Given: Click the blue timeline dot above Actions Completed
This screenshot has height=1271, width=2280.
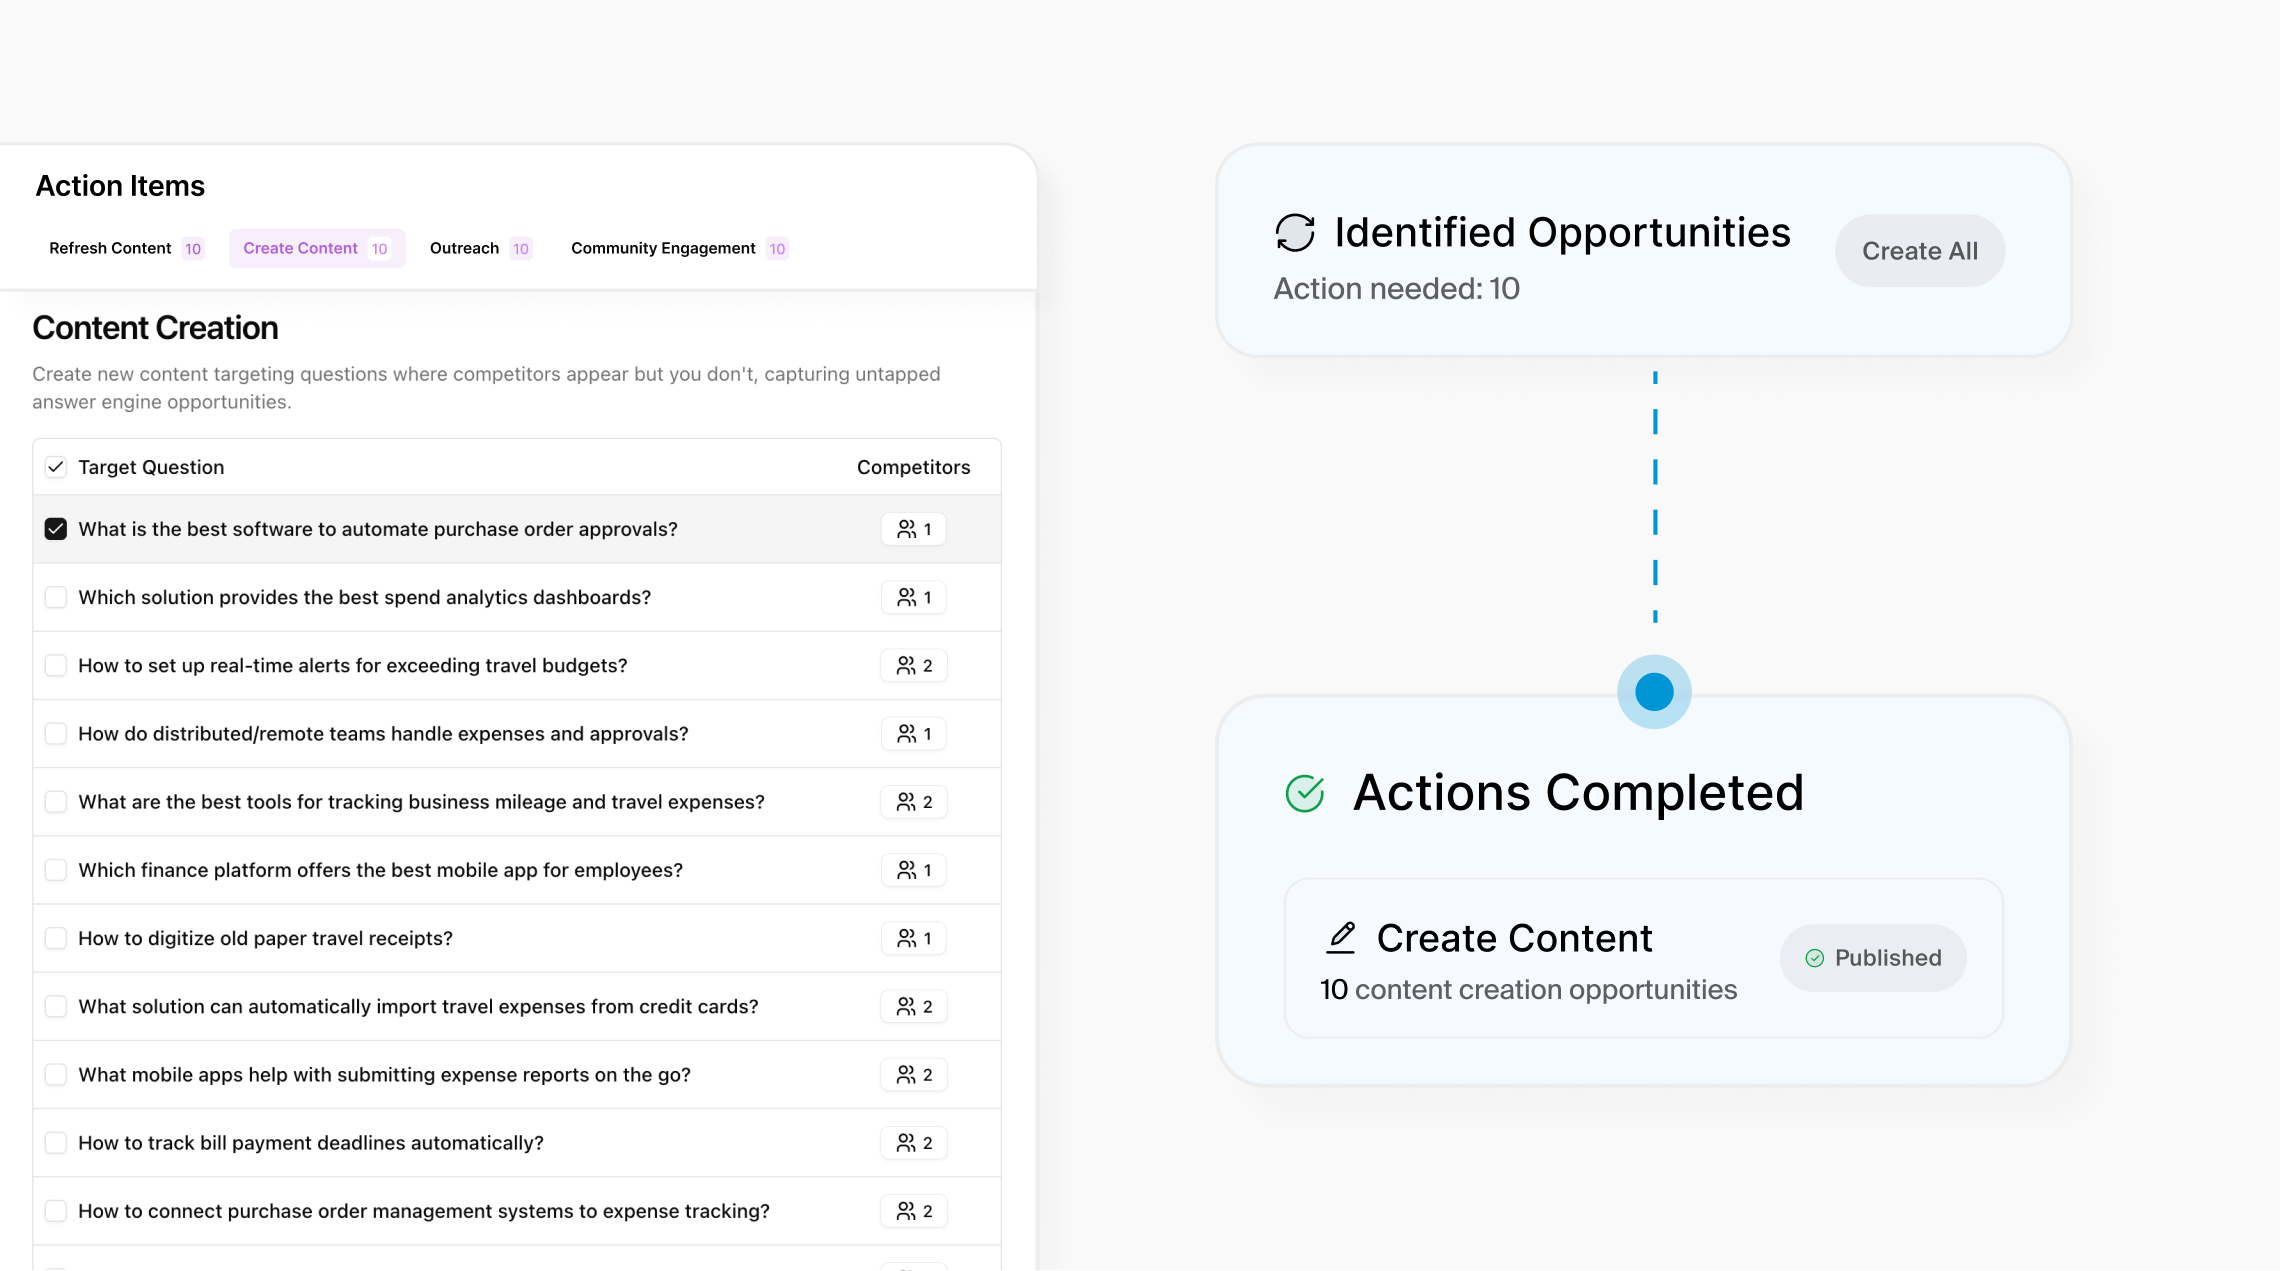Looking at the screenshot, I should (1654, 692).
